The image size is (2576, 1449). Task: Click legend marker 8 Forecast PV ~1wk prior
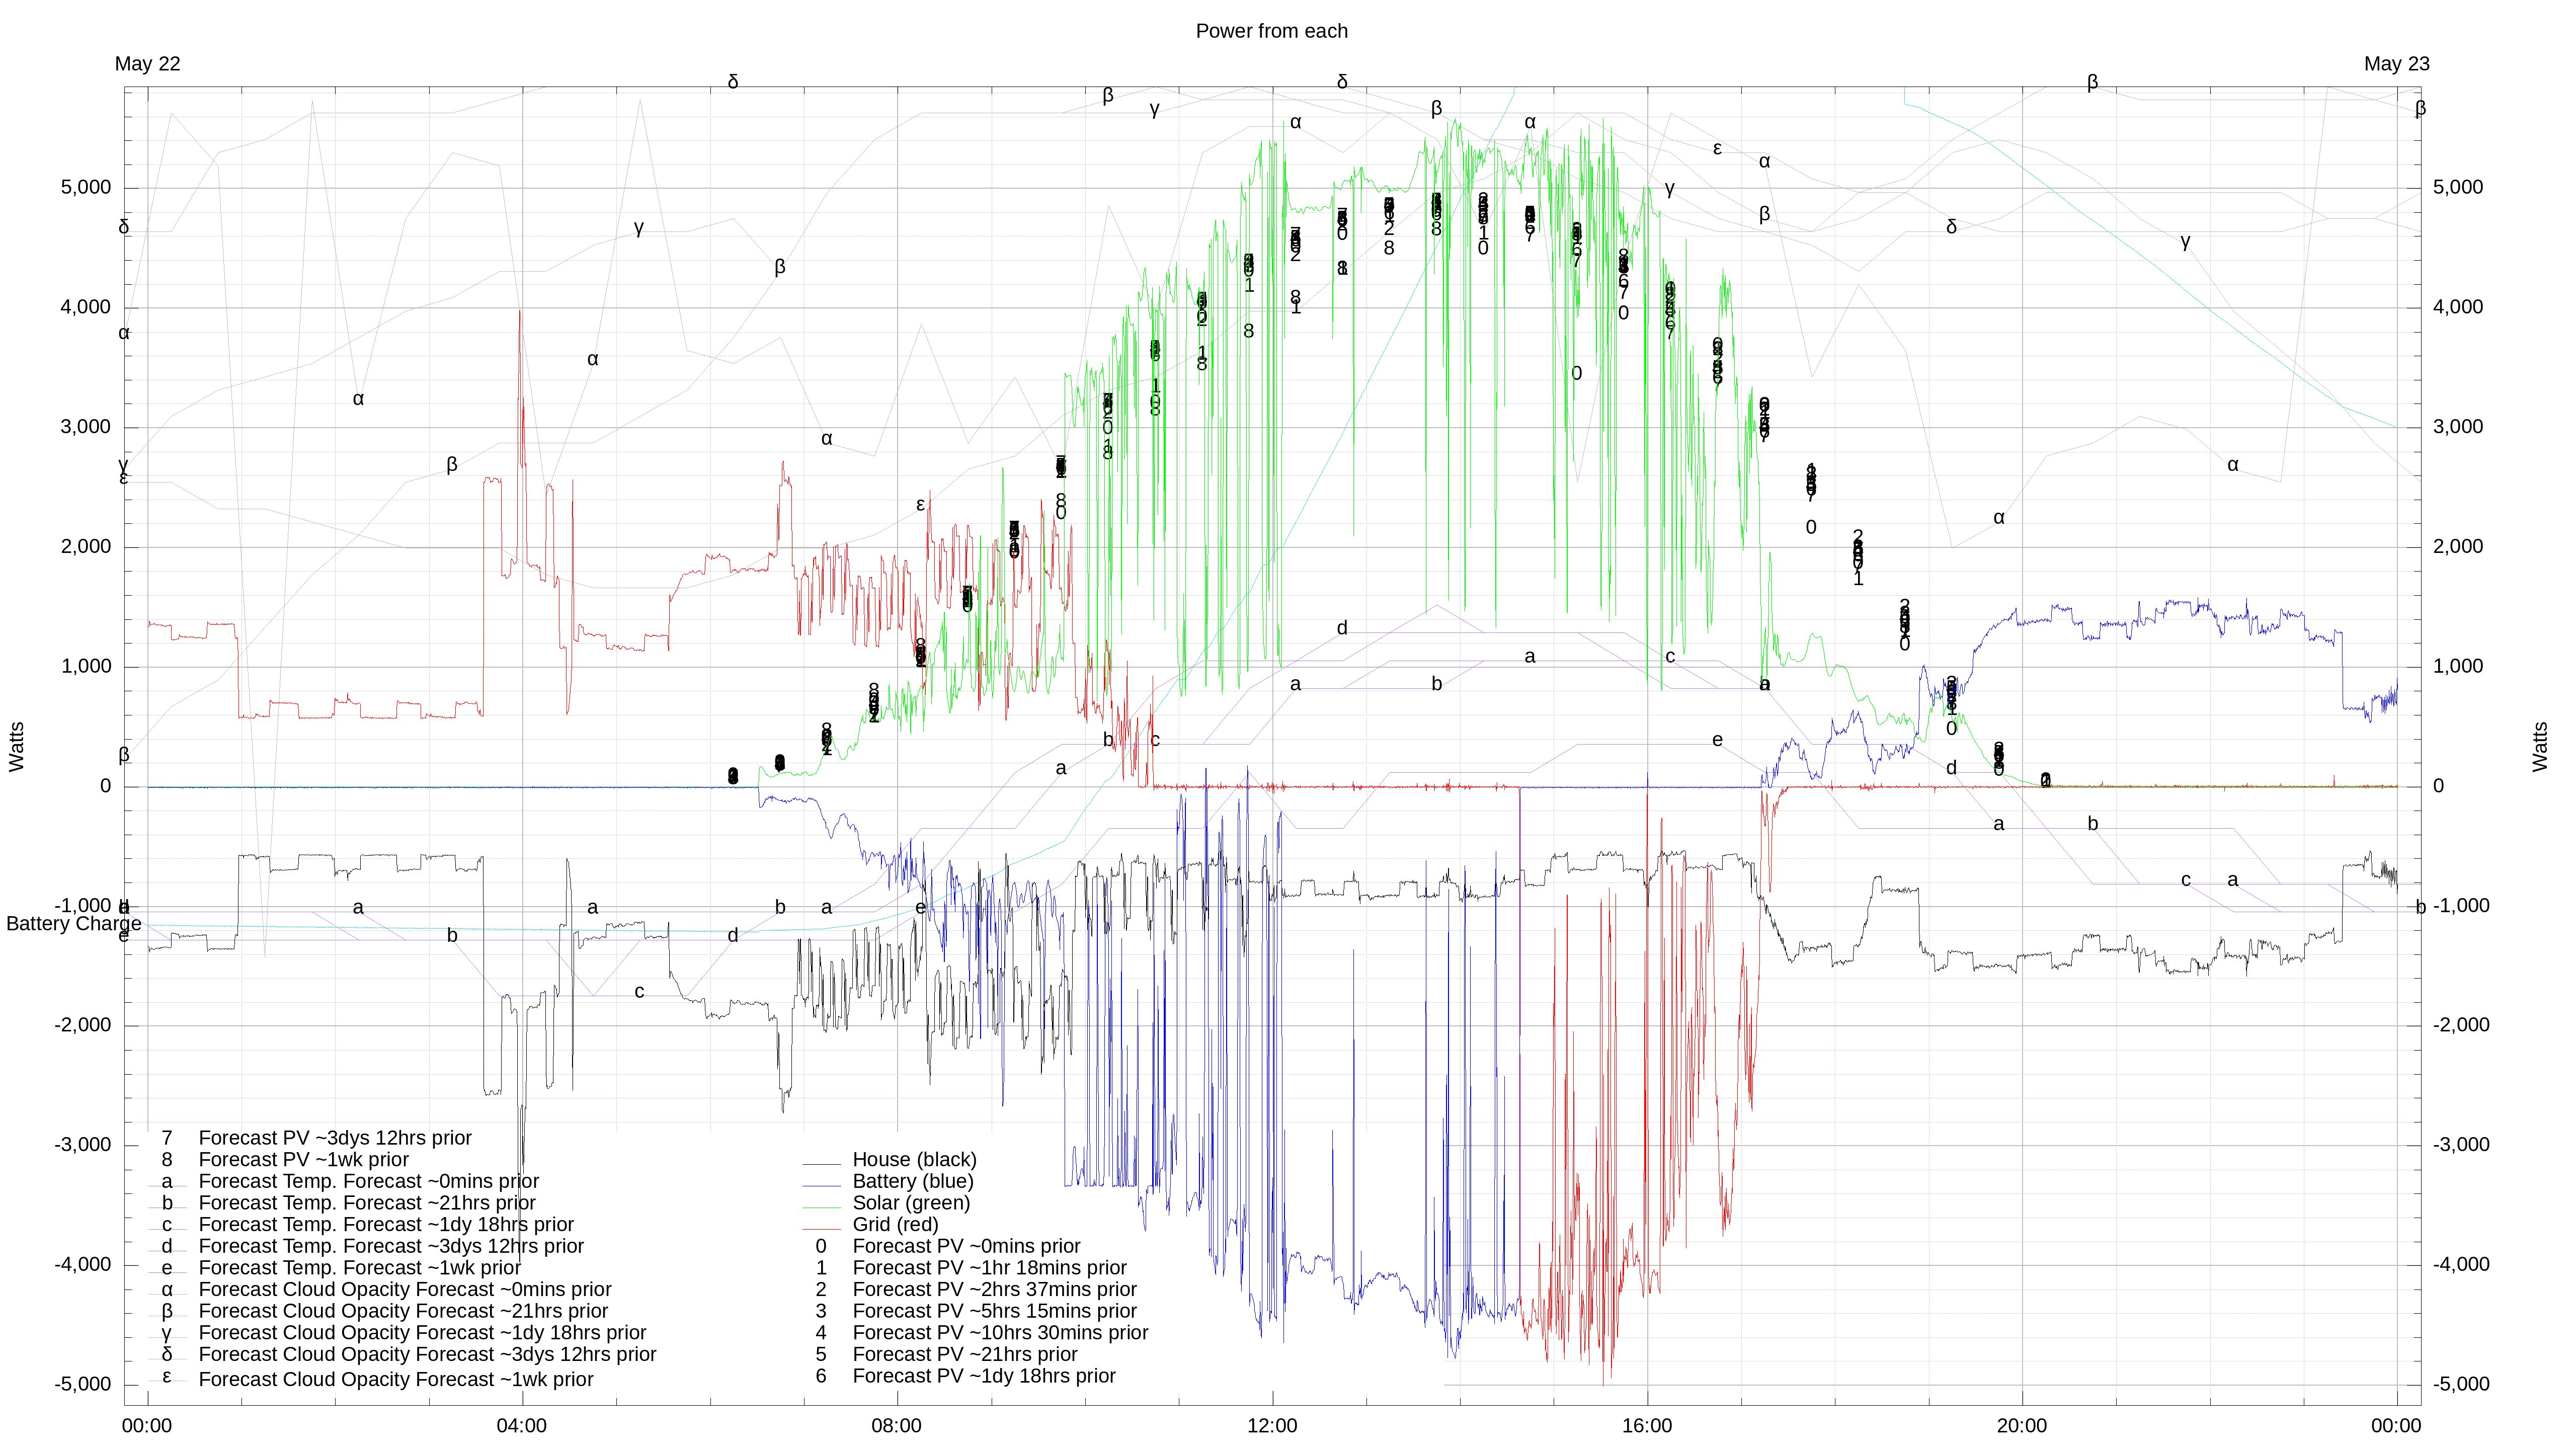point(167,1160)
